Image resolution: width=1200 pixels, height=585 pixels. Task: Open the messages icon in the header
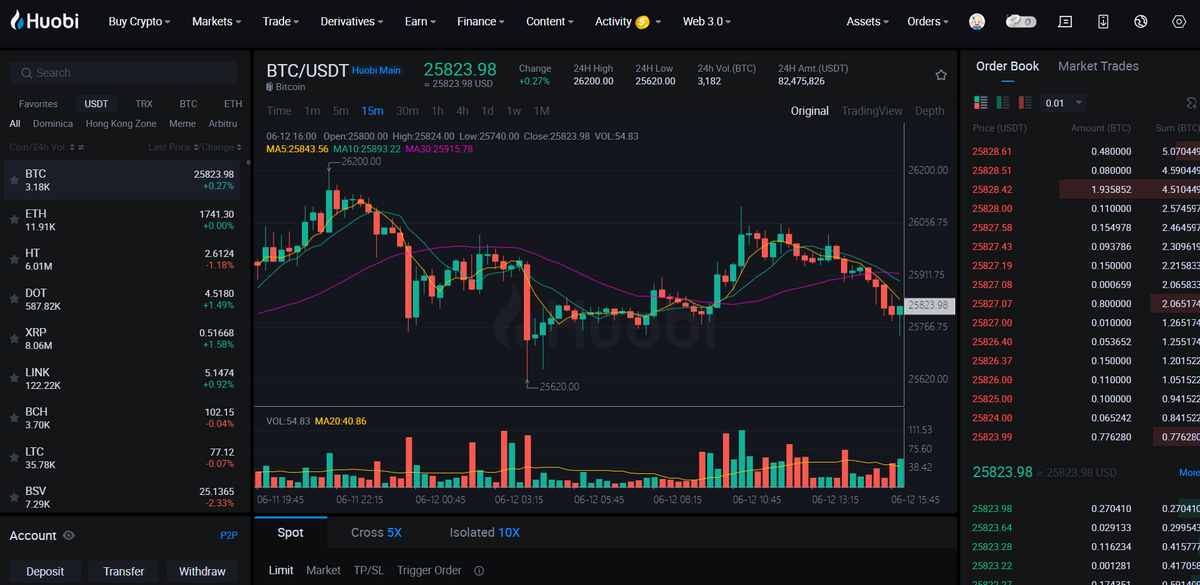1065,21
